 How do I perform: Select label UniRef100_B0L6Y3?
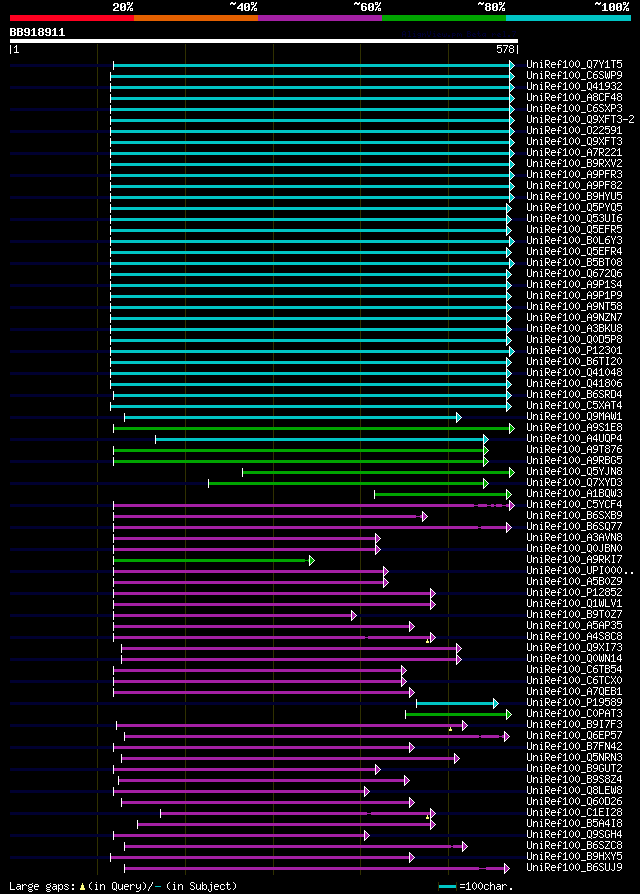[x=574, y=241]
